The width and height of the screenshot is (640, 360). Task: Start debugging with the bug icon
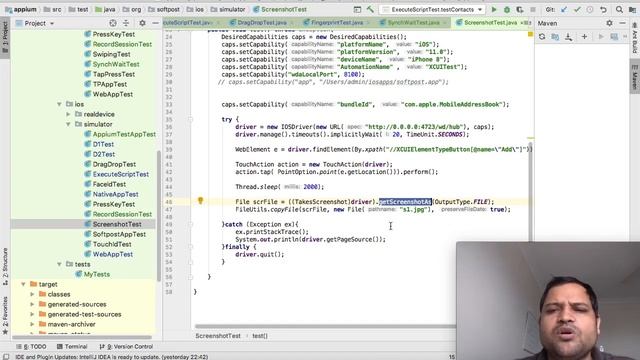(507, 9)
